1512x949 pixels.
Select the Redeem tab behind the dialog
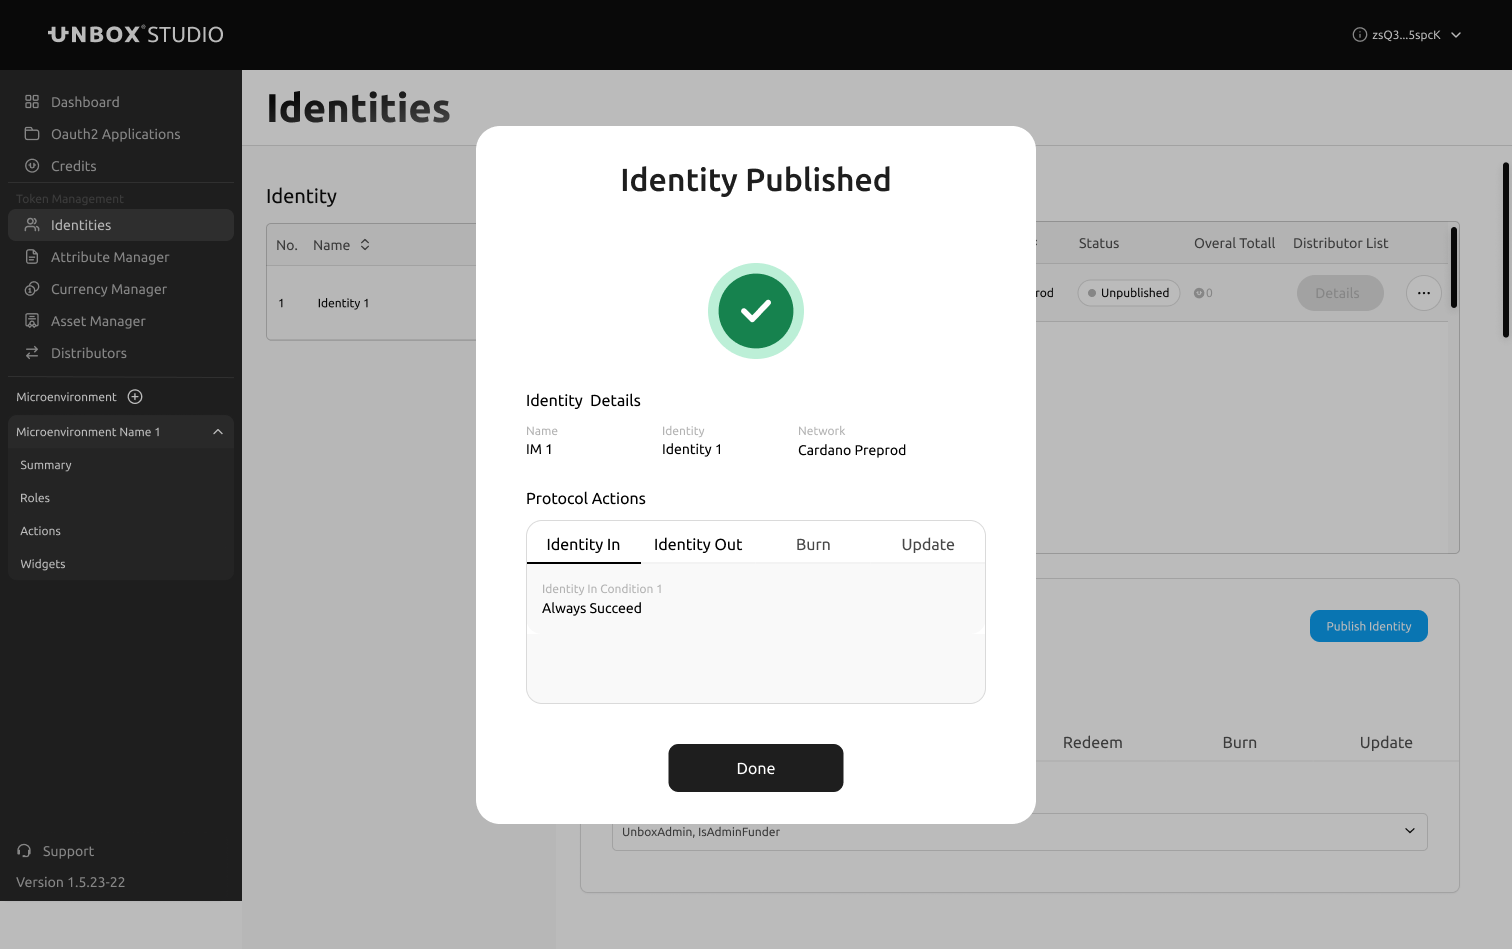1093,742
